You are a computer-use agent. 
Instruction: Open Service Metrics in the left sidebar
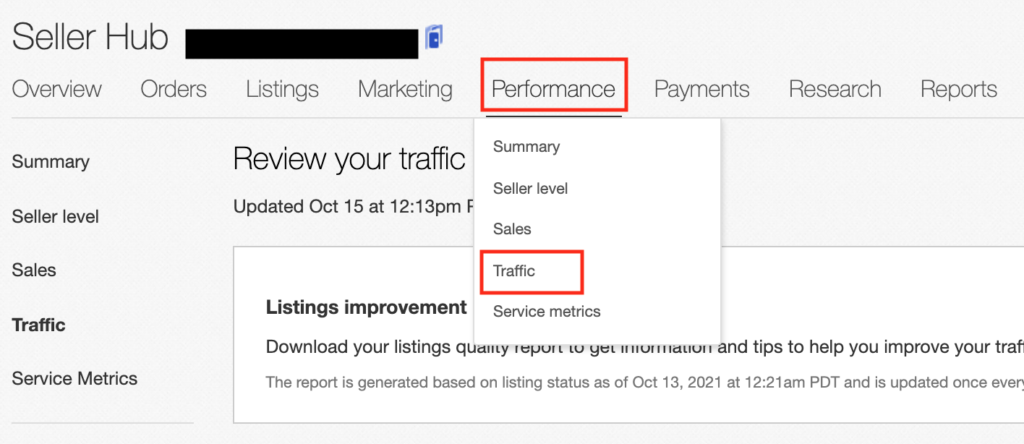click(74, 378)
